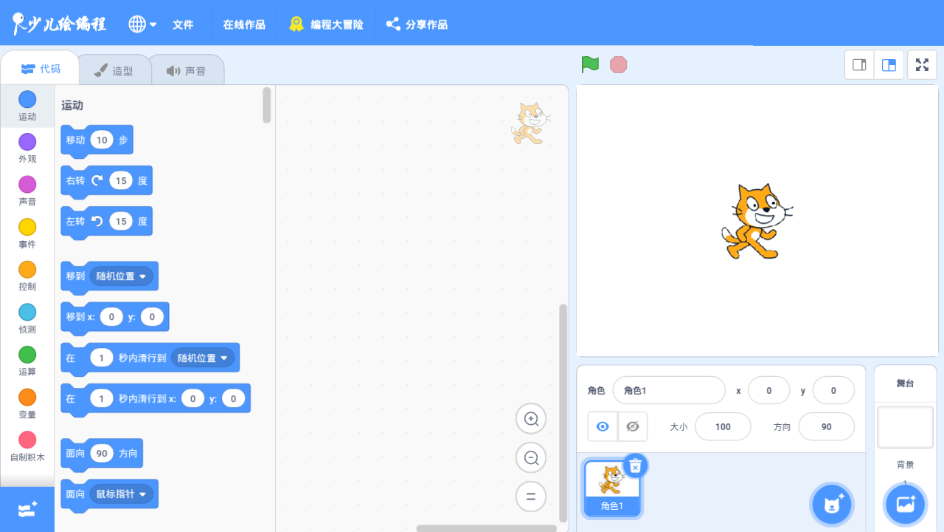
Task: Click the 分享作品 button
Action: (x=417, y=24)
